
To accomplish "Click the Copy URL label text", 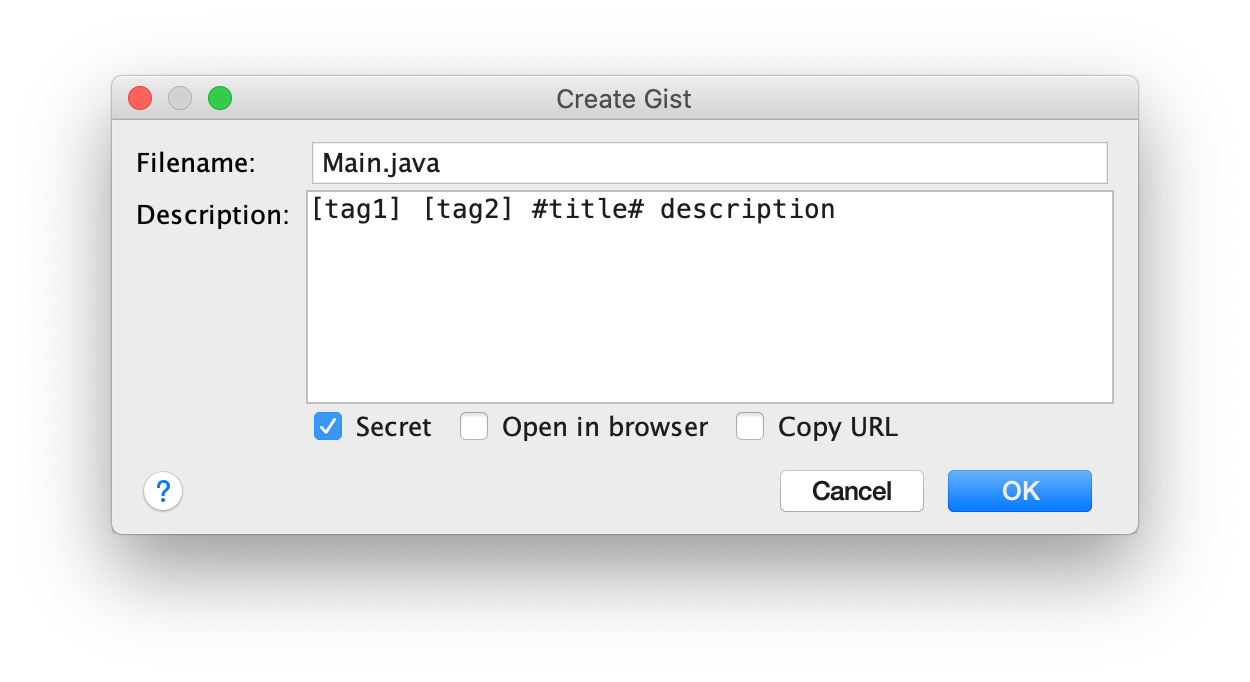I will pos(837,427).
